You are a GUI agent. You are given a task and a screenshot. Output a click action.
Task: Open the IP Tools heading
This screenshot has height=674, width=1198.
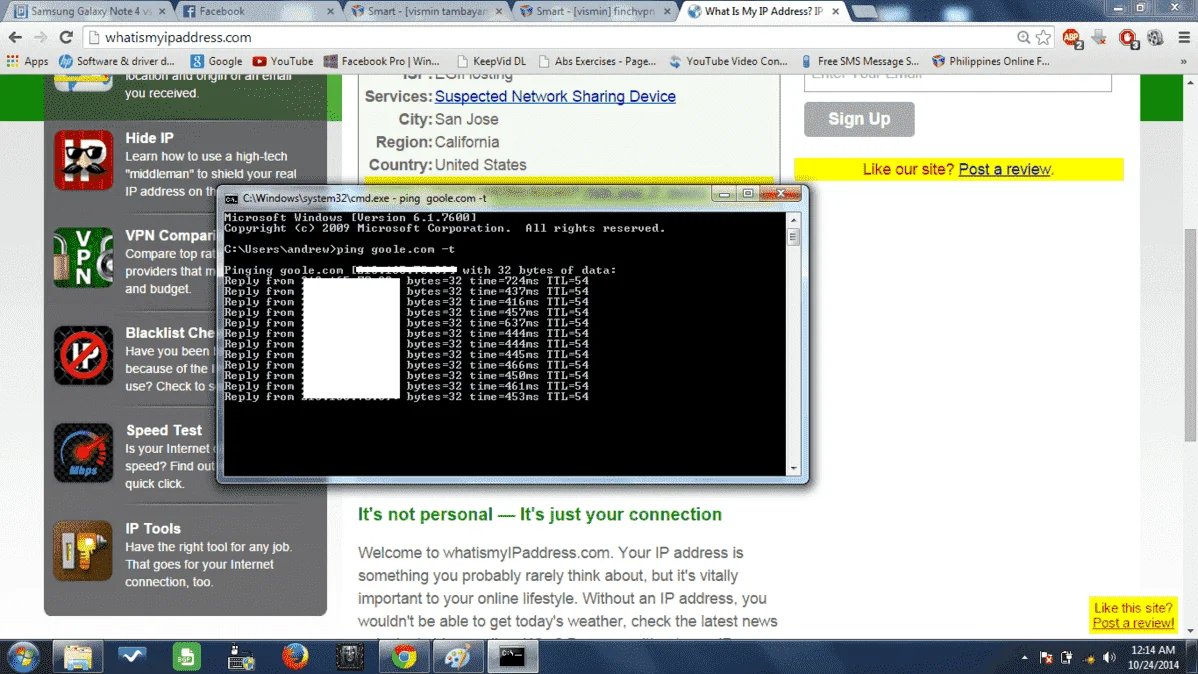(153, 528)
